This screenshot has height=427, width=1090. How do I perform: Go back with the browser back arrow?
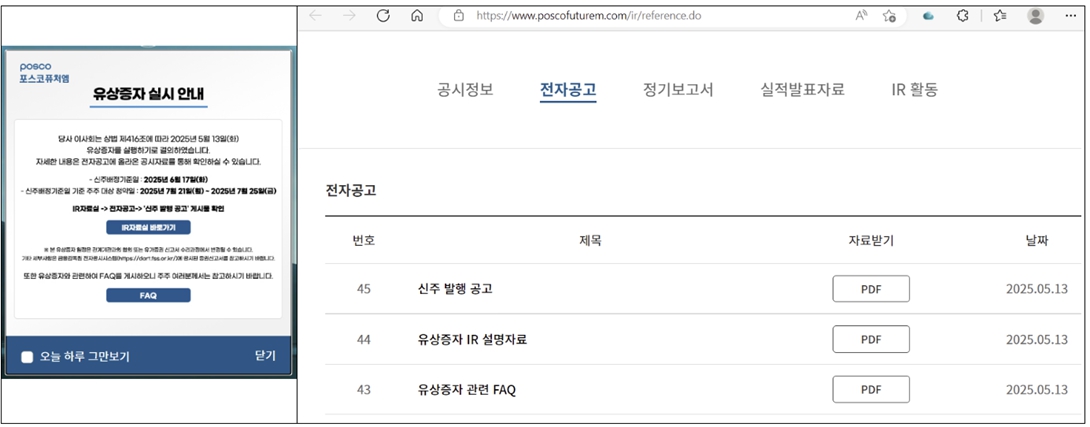click(316, 16)
